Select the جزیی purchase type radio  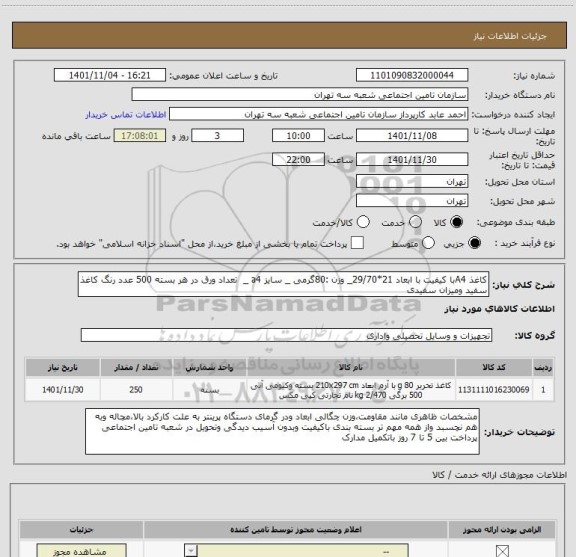coord(475,243)
